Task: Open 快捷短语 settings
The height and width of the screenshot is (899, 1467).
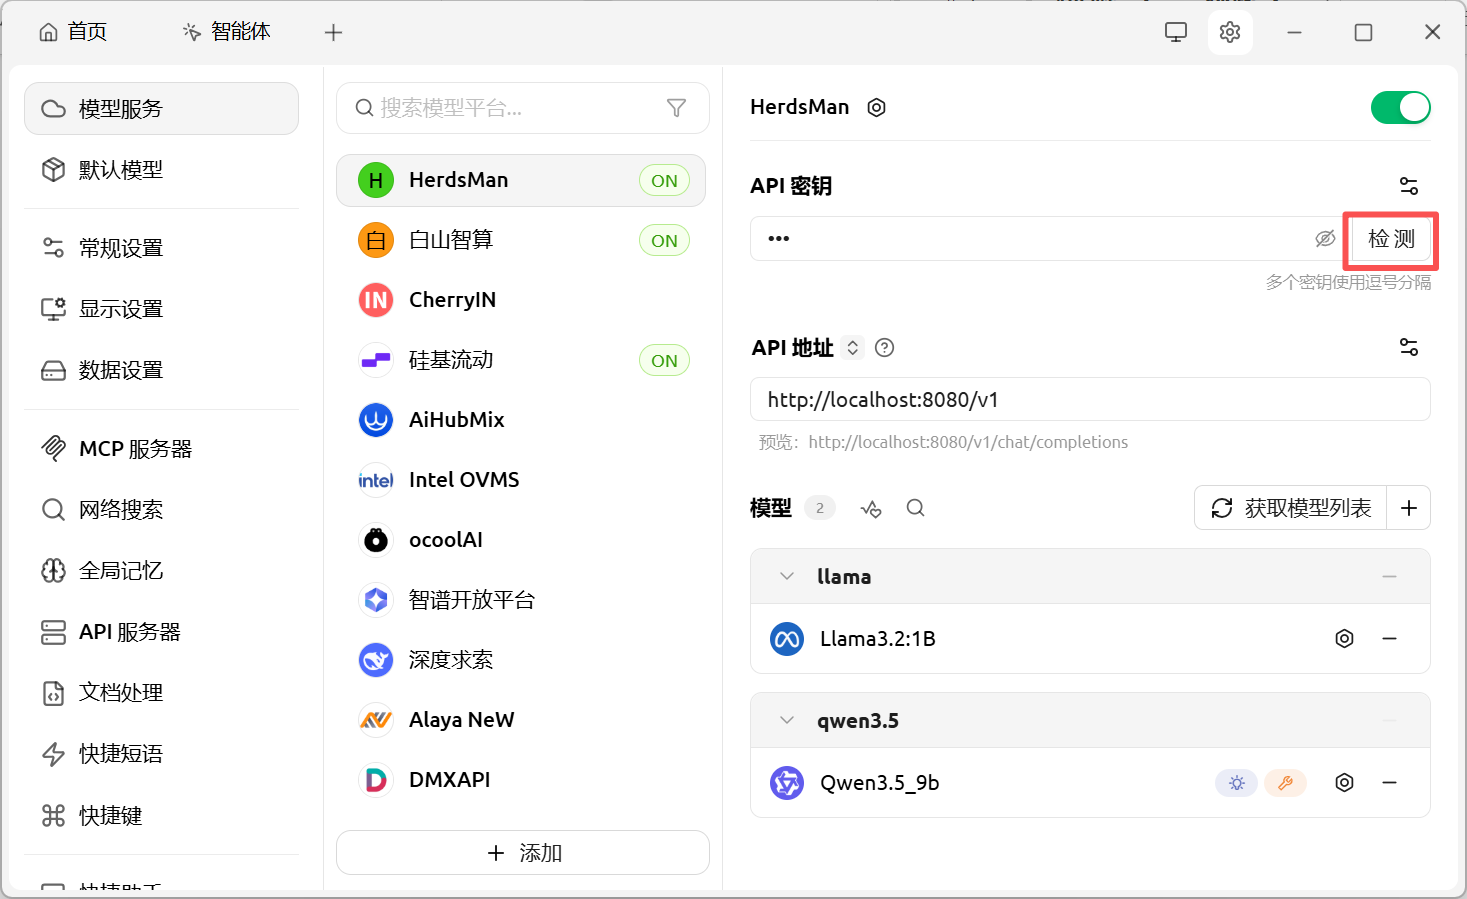Action: point(161,754)
